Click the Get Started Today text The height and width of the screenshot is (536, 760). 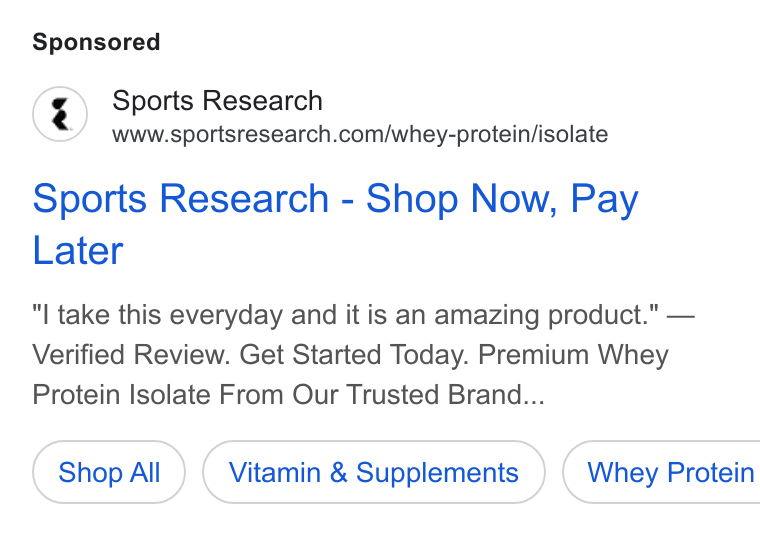(354, 355)
